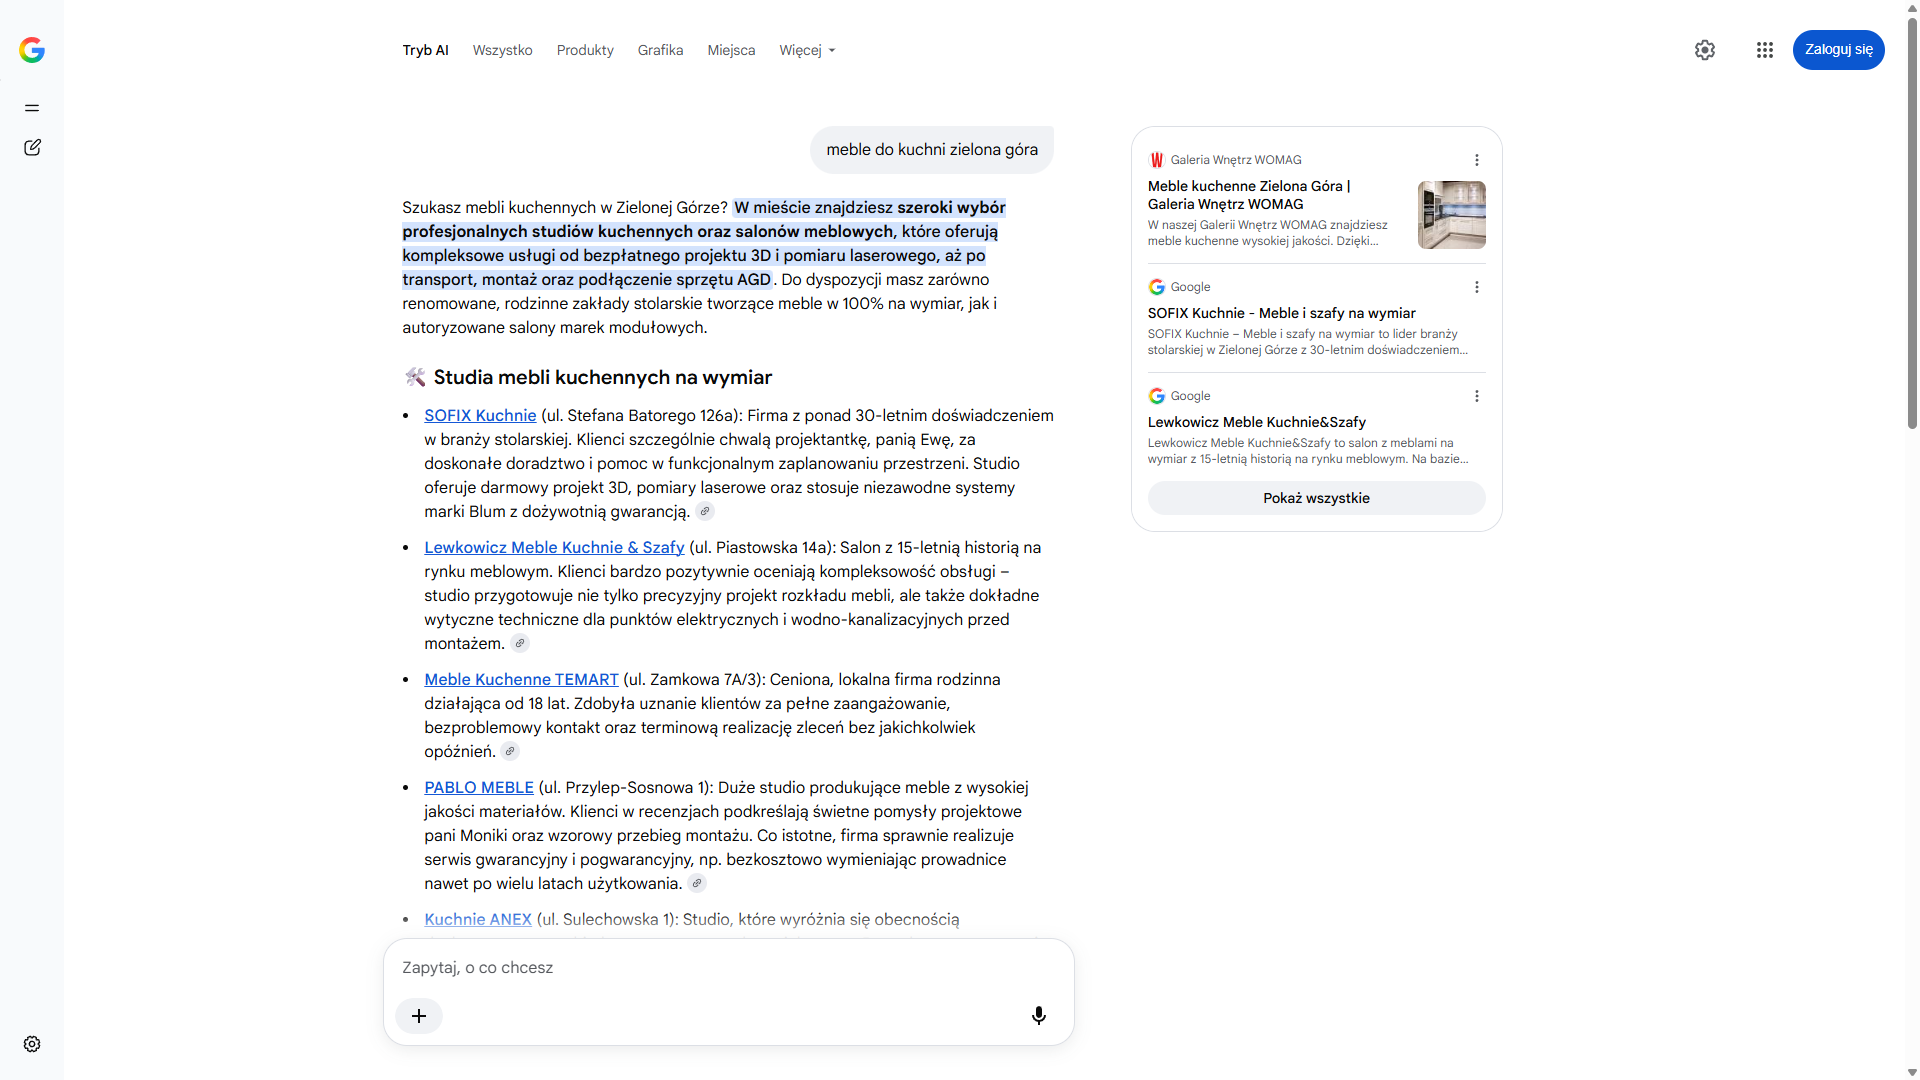1920x1080 pixels.
Task: Open options menu for the SOFIX Kuchnie source card
Action: click(x=1477, y=287)
